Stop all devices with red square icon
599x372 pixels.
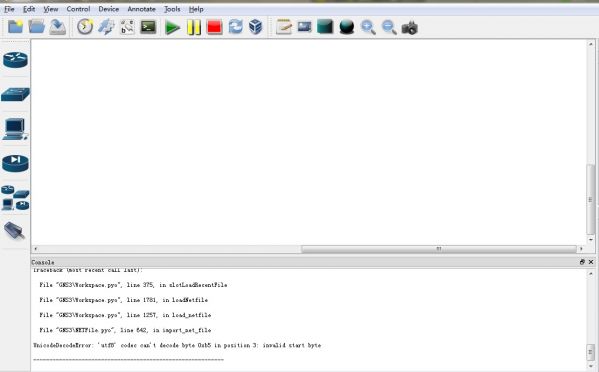[214, 27]
